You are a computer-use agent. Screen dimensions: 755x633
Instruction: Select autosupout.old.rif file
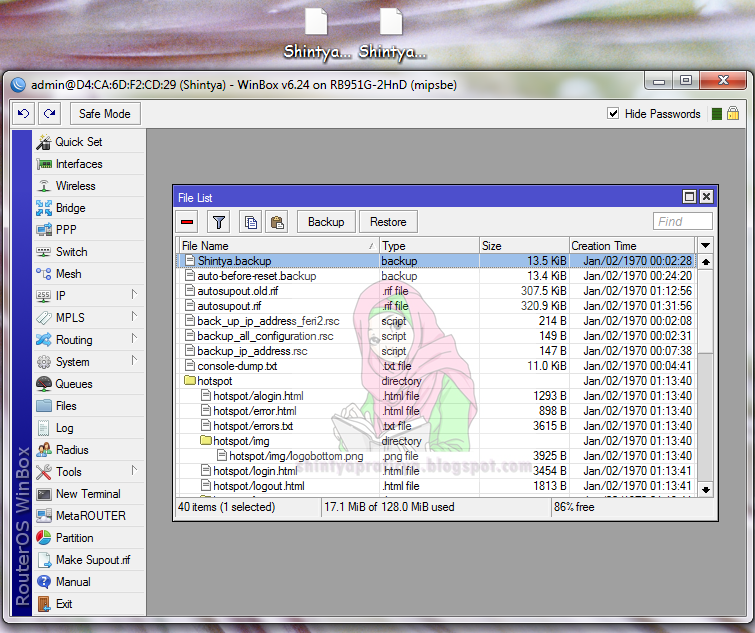coord(436,291)
